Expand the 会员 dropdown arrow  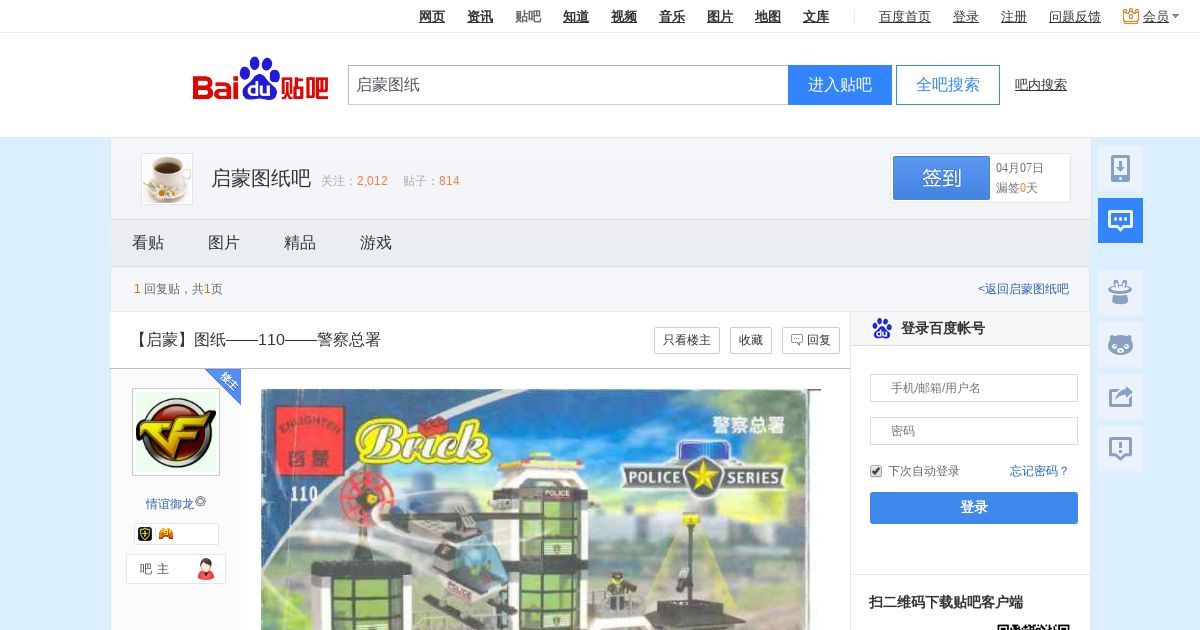pos(1176,16)
